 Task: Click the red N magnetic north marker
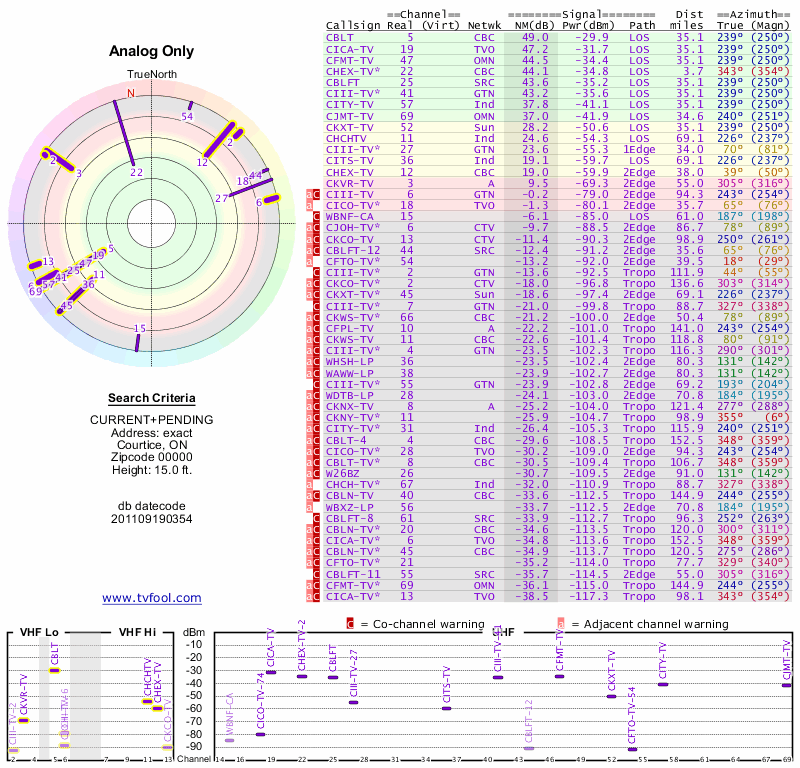[131, 93]
